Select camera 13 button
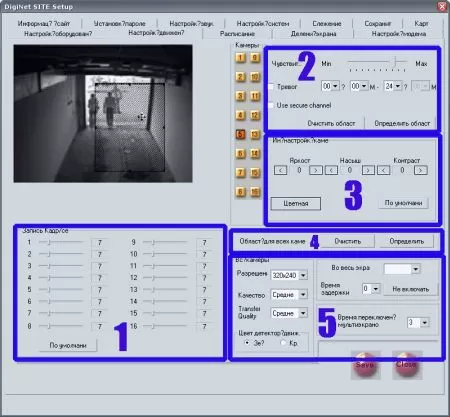The image size is (450, 417). click(255, 134)
